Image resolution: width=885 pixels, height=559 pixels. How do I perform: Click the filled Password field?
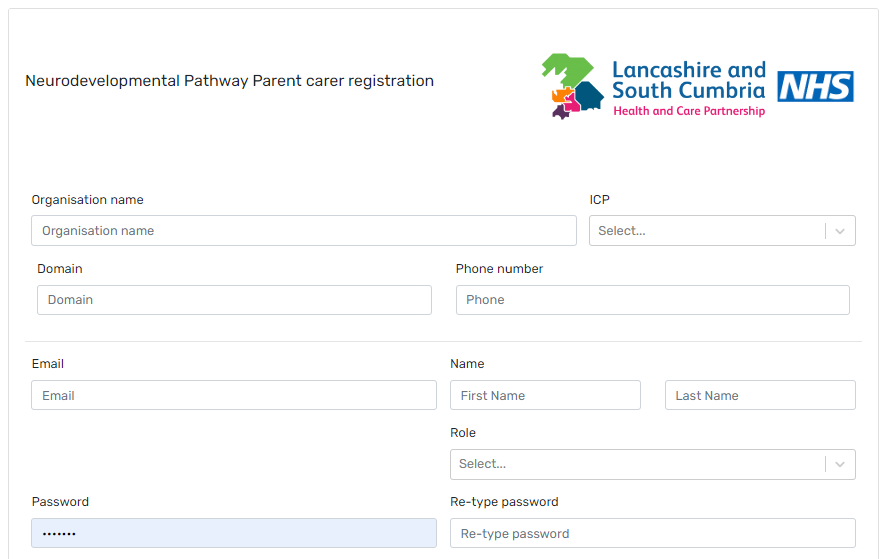(x=234, y=533)
